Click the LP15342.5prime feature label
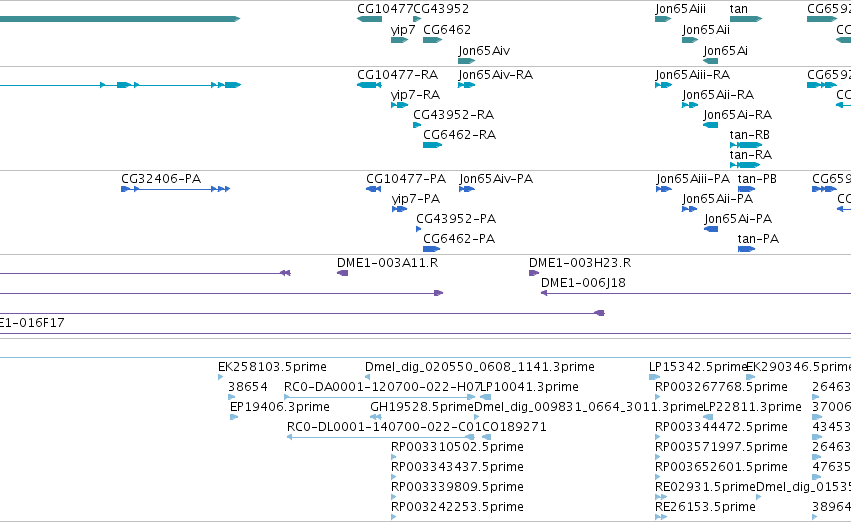 [x=698, y=367]
